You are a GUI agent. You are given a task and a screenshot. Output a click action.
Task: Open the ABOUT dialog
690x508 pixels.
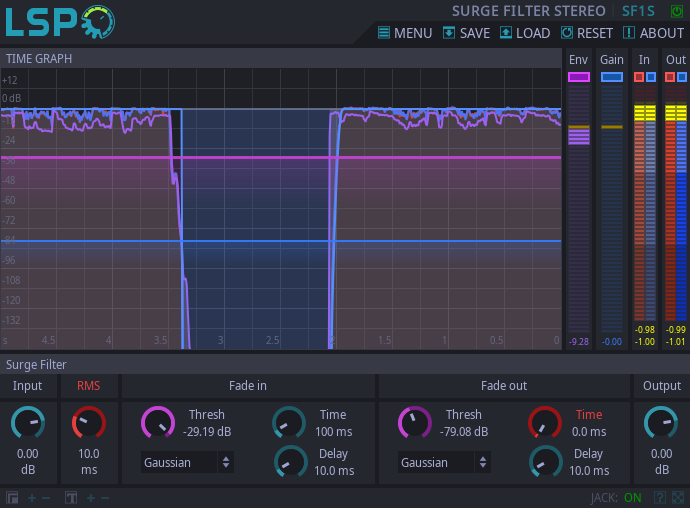coord(653,33)
